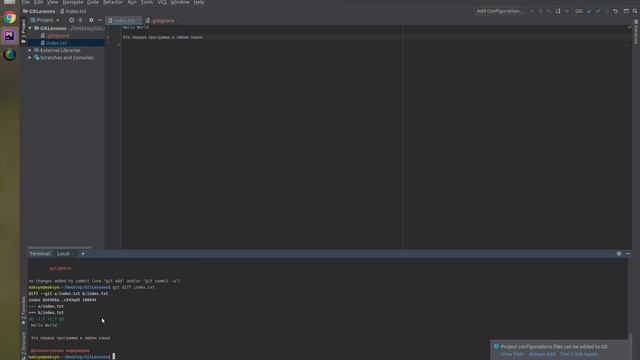Collapse the GitLessons root folder
The height and width of the screenshot is (360, 640).
coord(30,28)
